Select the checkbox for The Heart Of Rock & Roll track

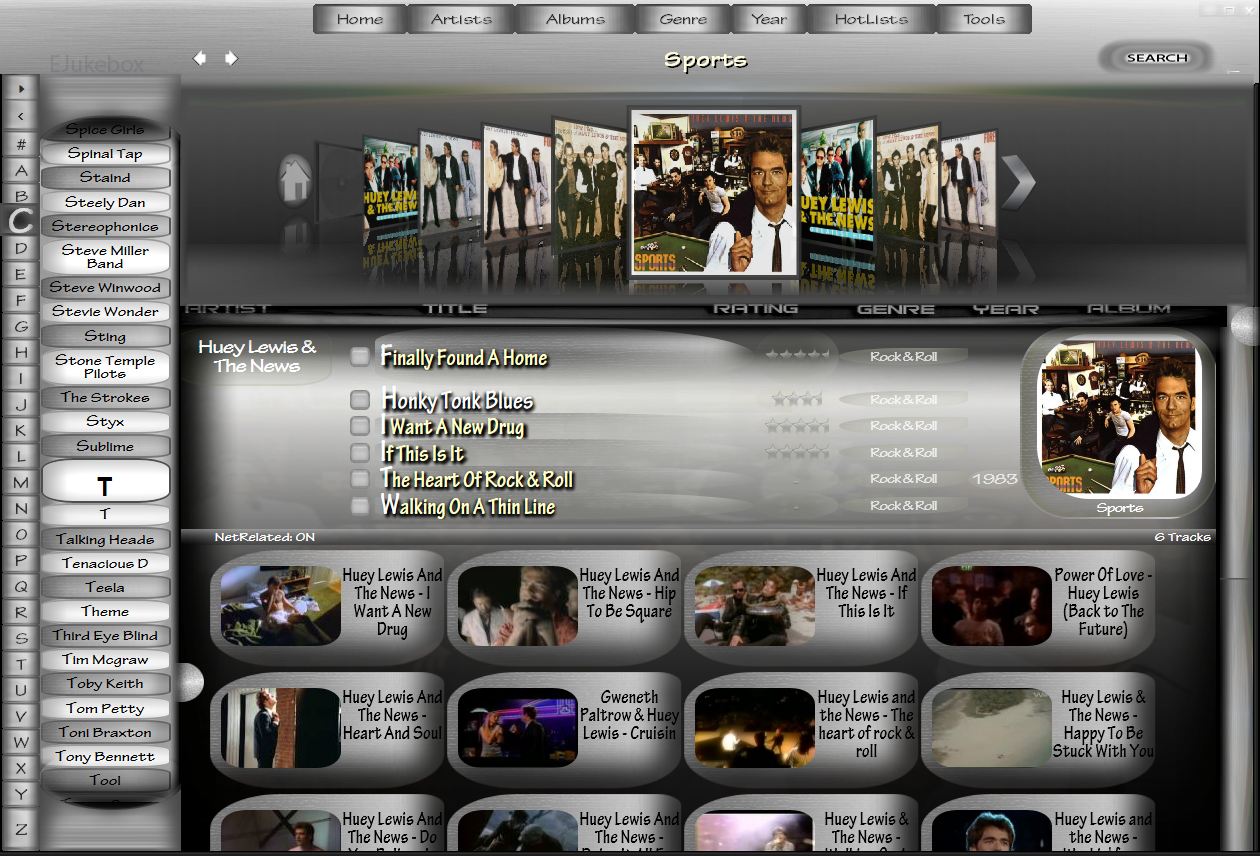[x=360, y=479]
